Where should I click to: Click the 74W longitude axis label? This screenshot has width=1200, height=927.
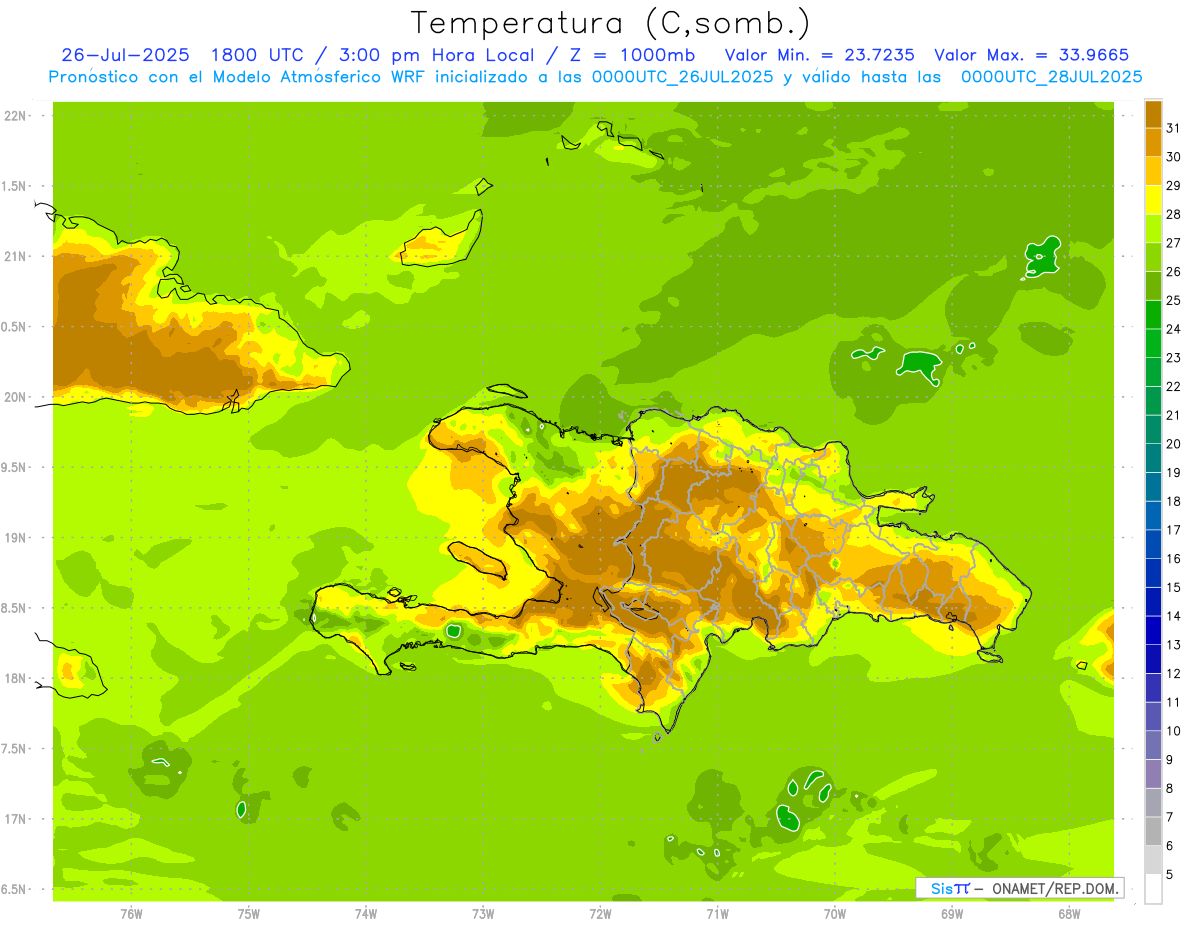[x=366, y=914]
